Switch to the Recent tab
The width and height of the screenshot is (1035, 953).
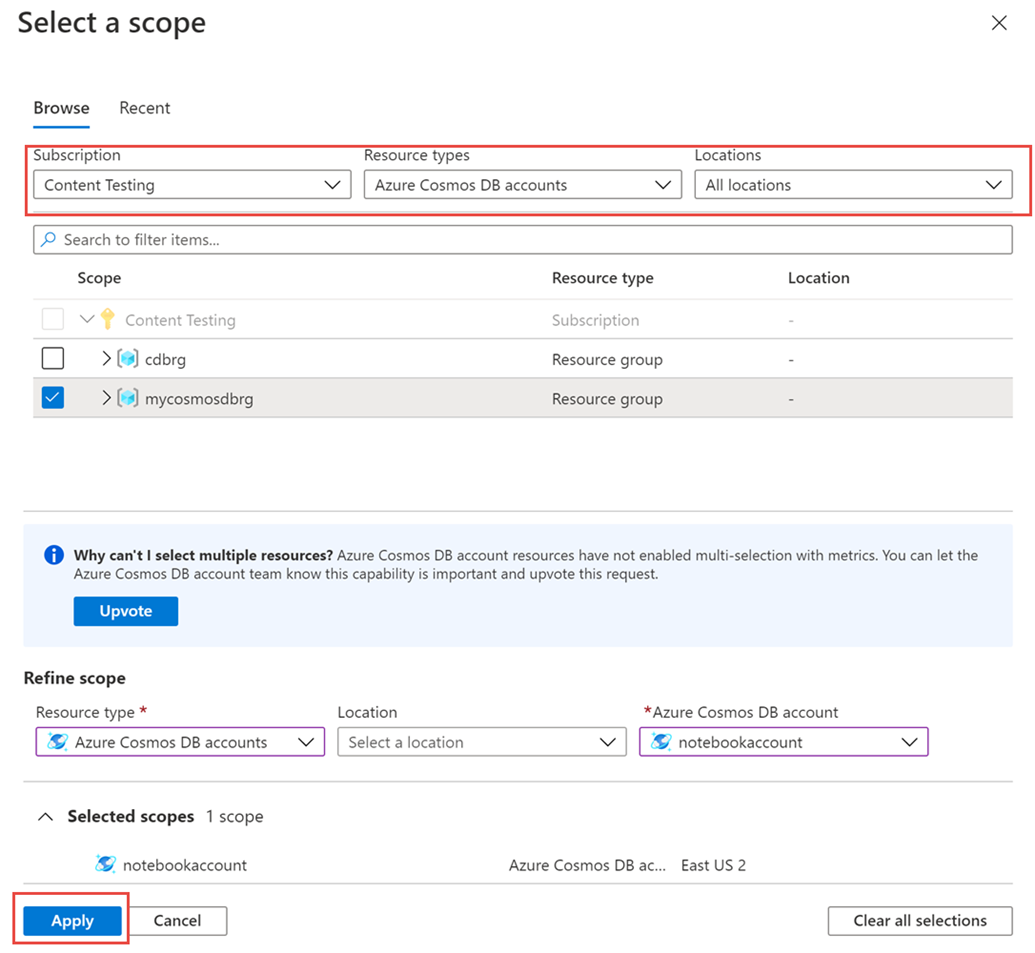pos(144,107)
